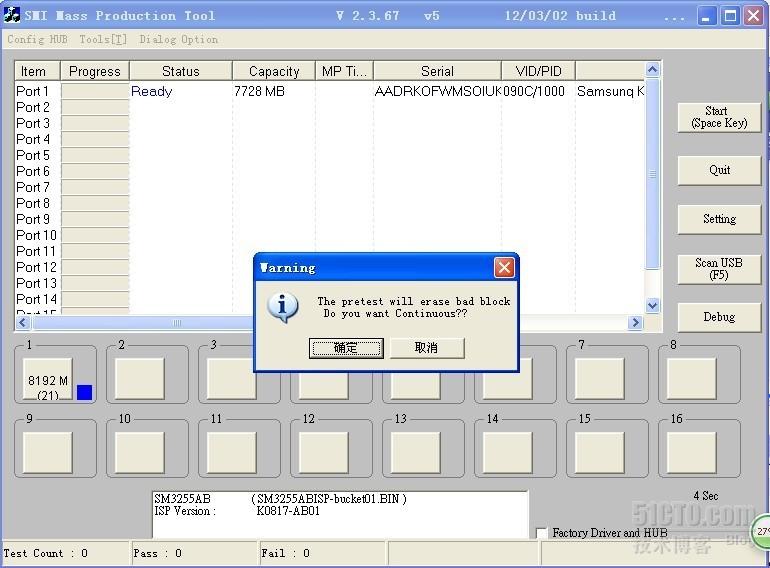Click the vertical scrollbar thumb

(652, 173)
